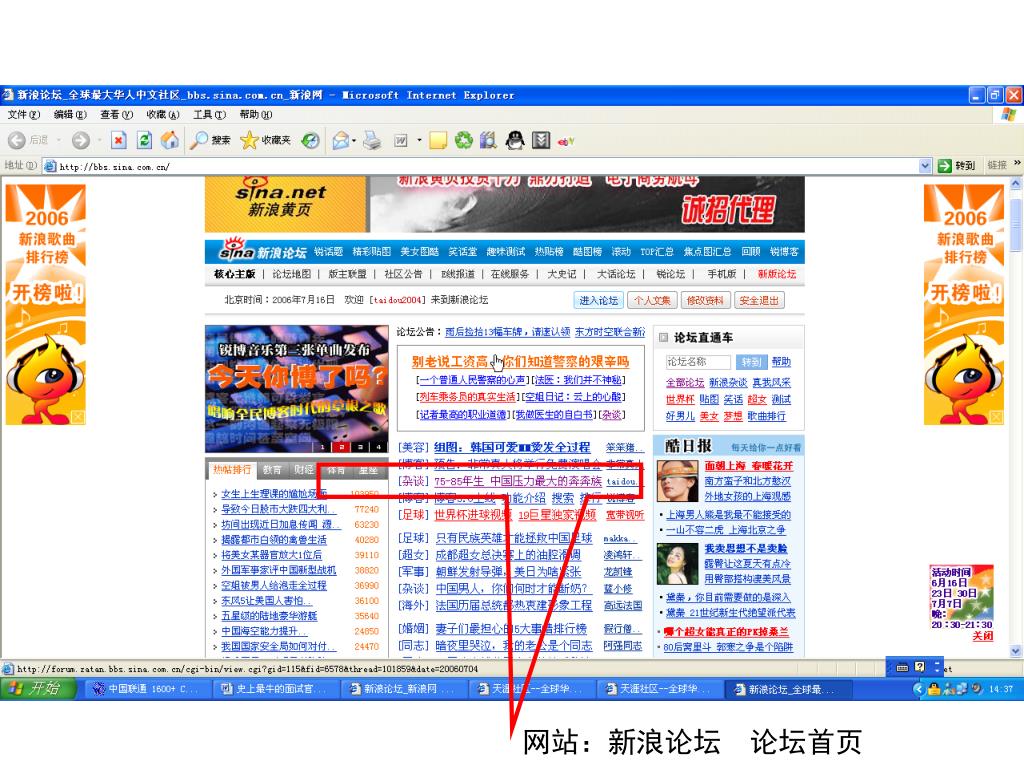Click the address bar URL field
Viewport: 1024px width, 768px height.
coord(480,167)
